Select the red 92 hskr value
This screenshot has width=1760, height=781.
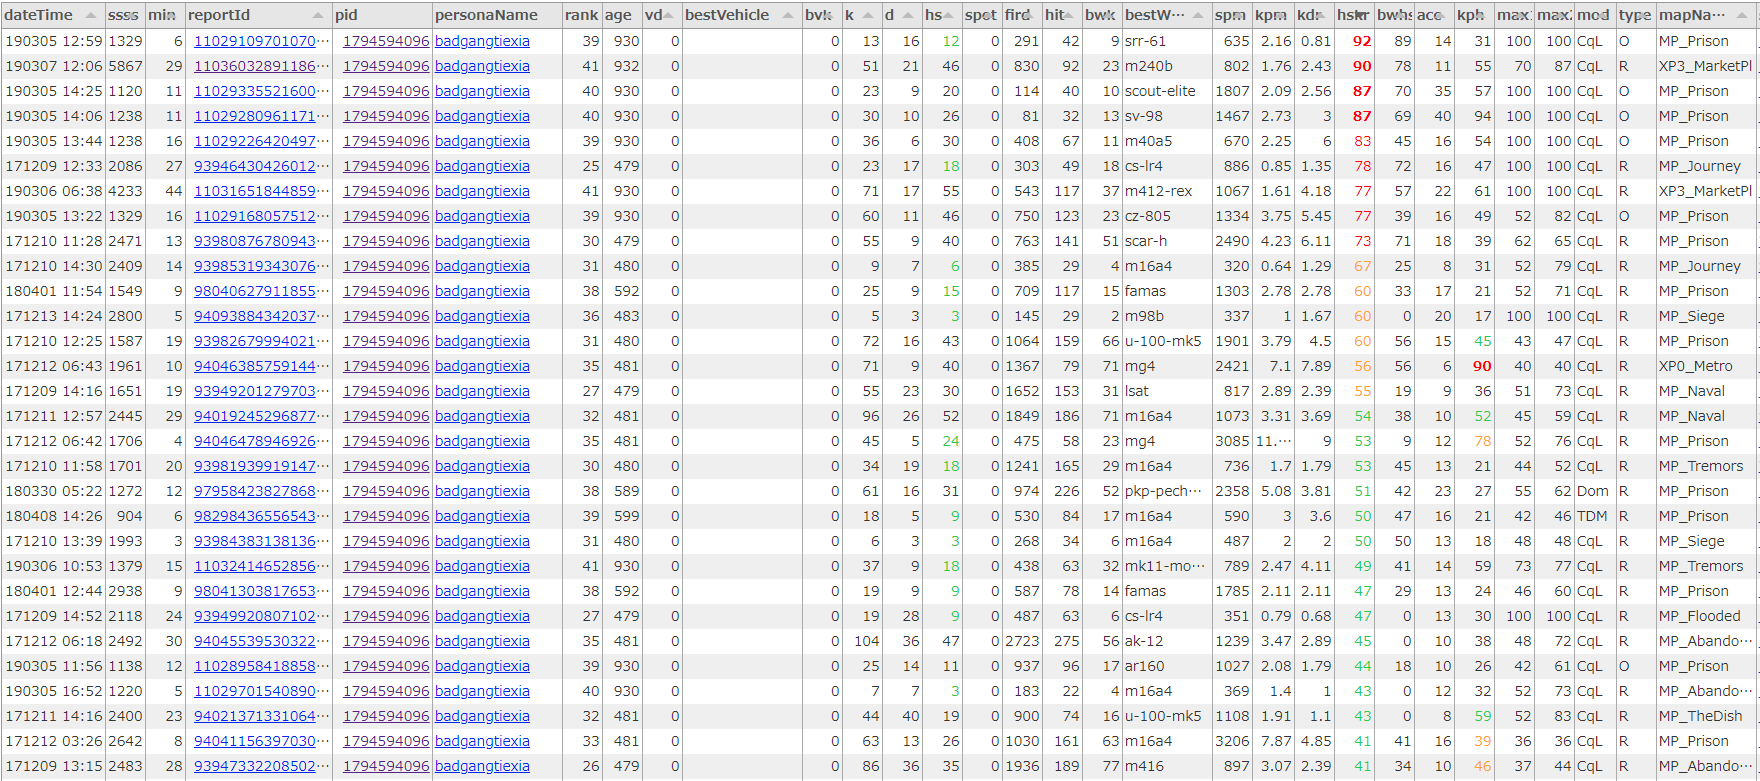(1362, 41)
